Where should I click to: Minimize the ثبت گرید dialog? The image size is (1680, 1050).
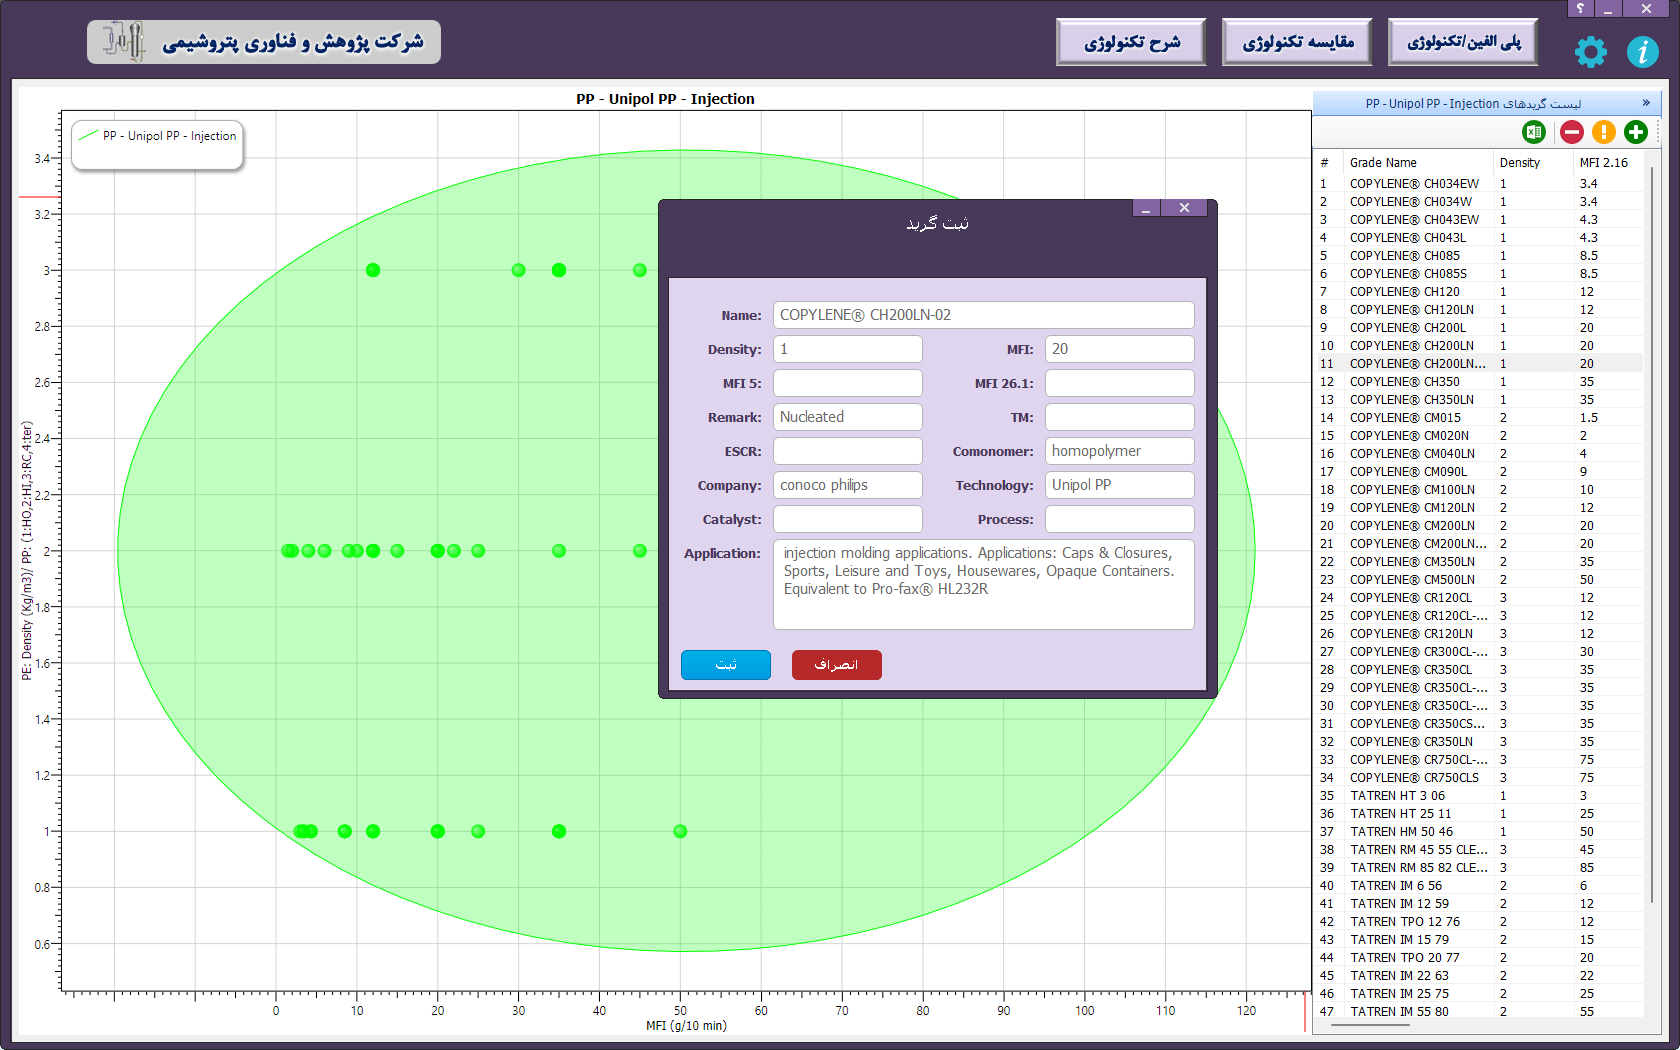[1146, 208]
